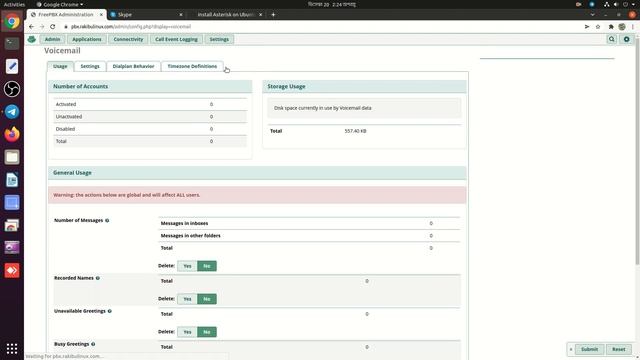Viewport: 640px width, 360px height.
Task: Set Recorded Names Delete to Yes
Action: coord(187,299)
